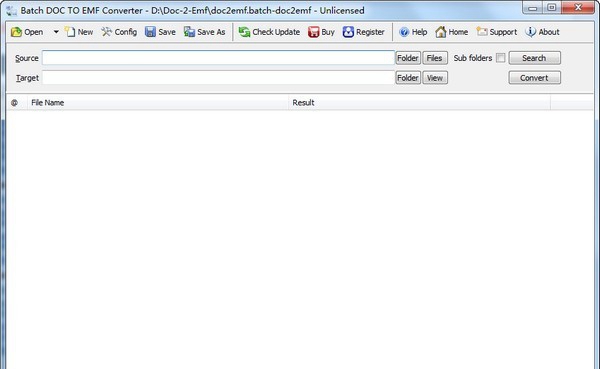Show About information
The height and width of the screenshot is (369, 600).
[542, 32]
